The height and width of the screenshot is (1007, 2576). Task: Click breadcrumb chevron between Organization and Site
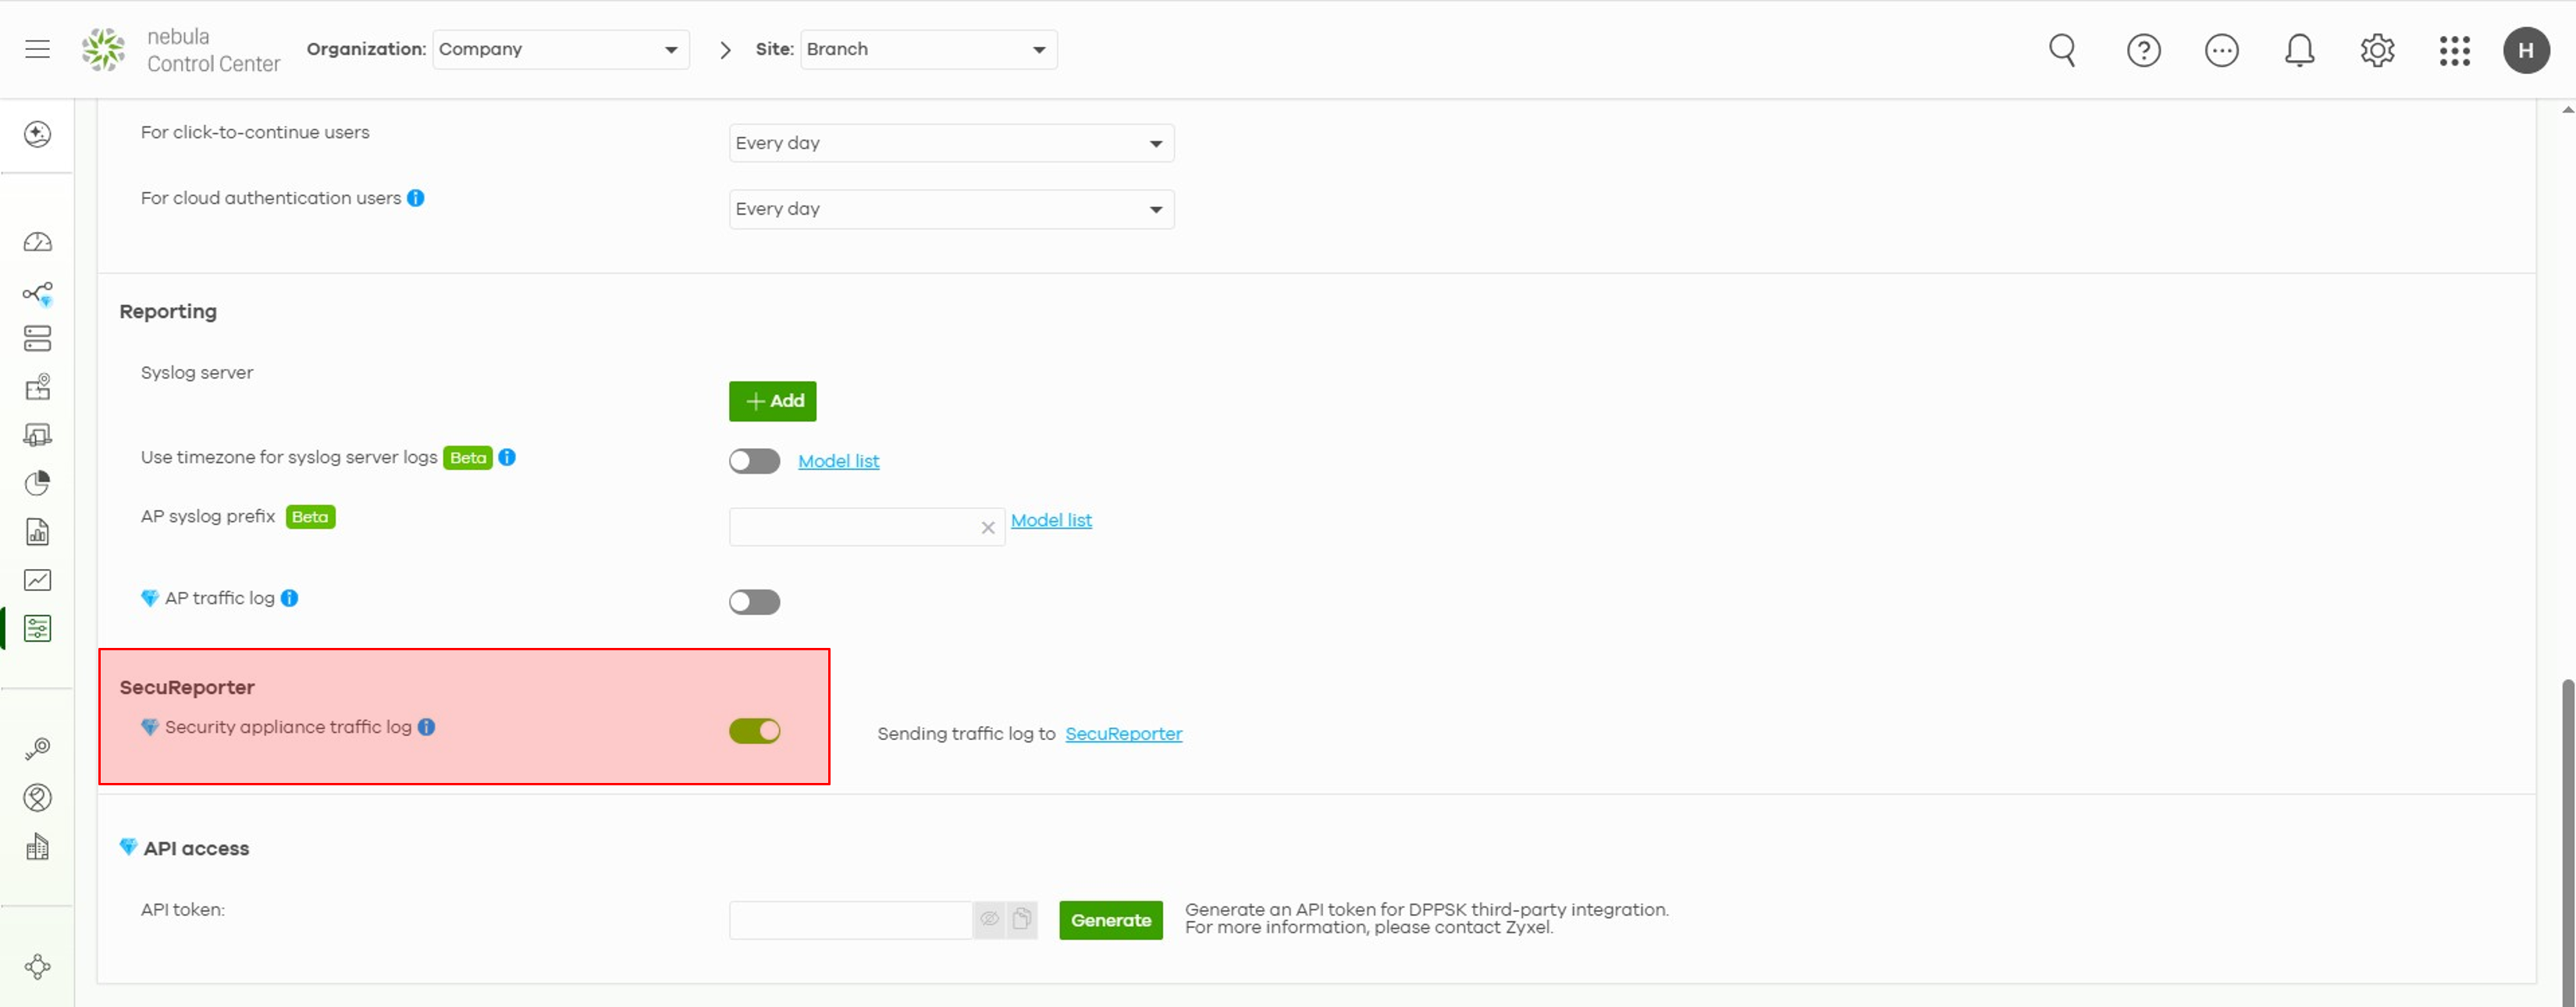[x=725, y=50]
